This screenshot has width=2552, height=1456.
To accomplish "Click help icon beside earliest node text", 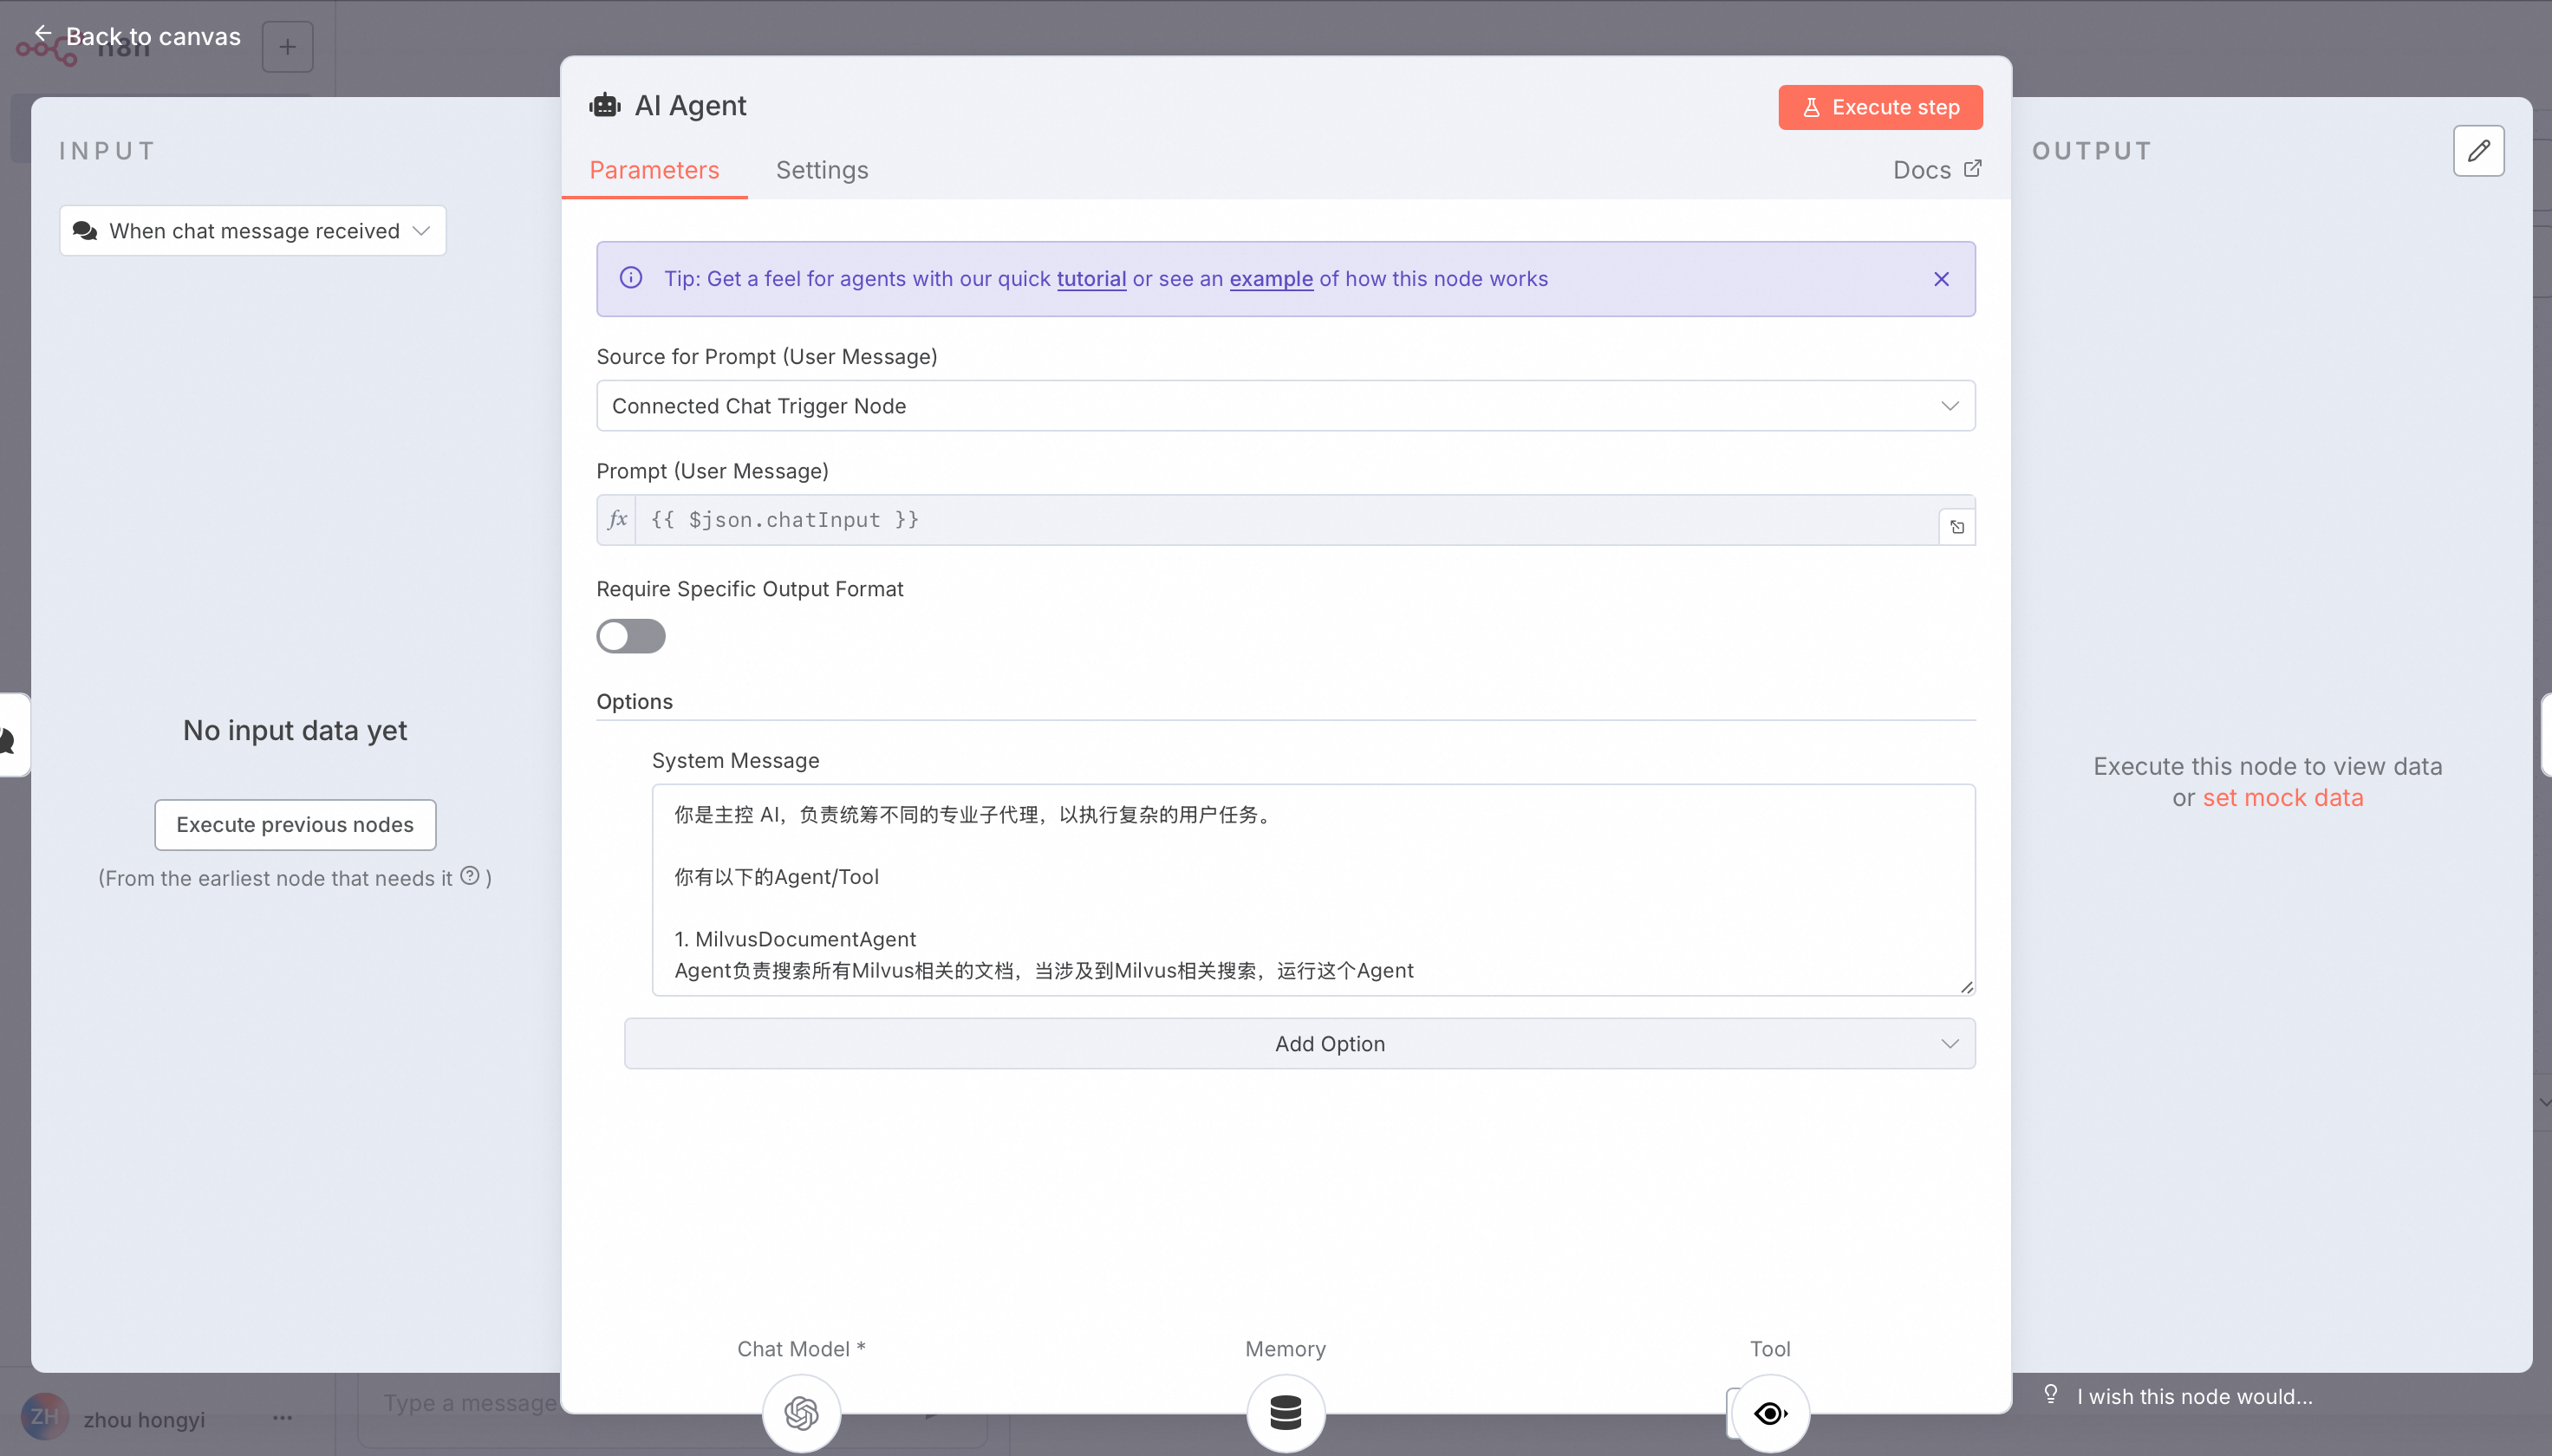I will coord(470,876).
